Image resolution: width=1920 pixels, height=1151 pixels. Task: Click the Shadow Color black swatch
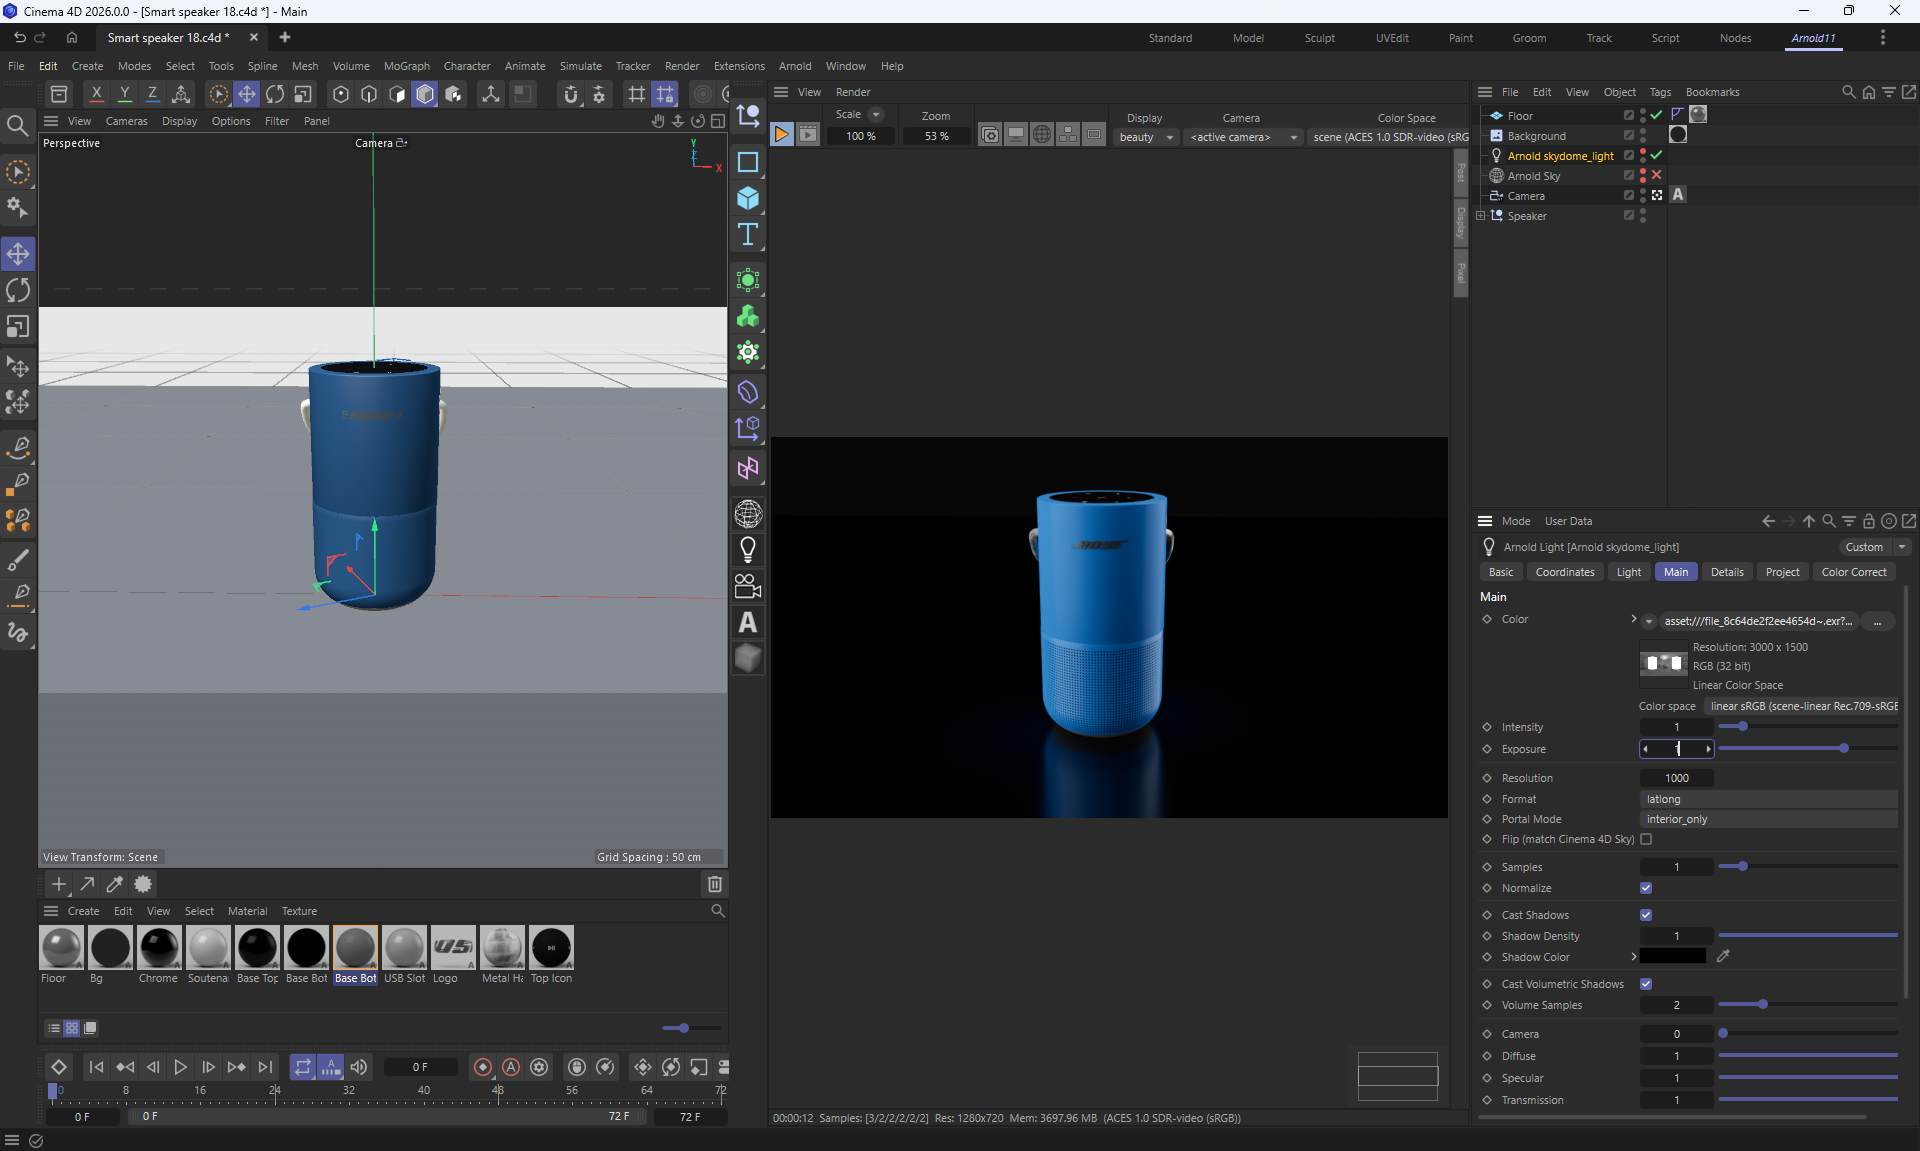pos(1673,957)
